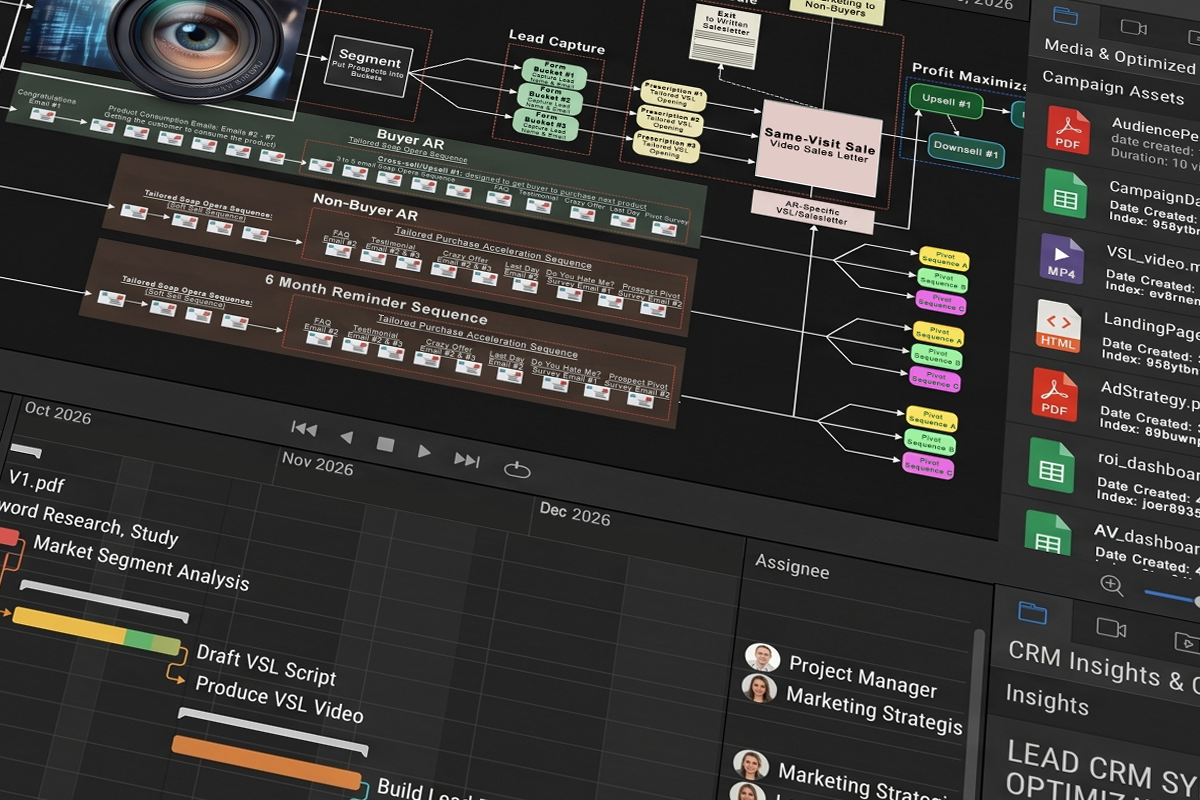The width and height of the screenshot is (1200, 800).
Task: Open the AudiencePe PDF file icon
Action: tap(1068, 129)
